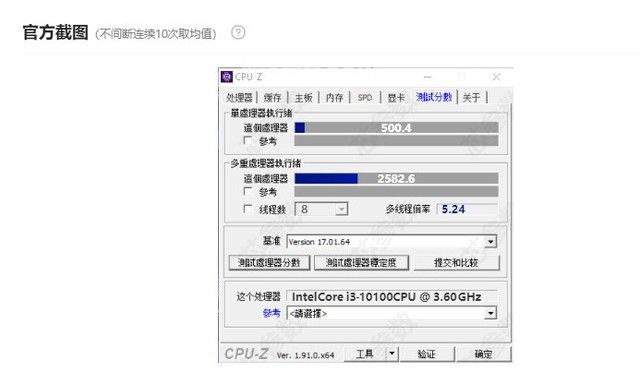Close the CPU-Z window
This screenshot has width=640, height=384.
click(496, 77)
